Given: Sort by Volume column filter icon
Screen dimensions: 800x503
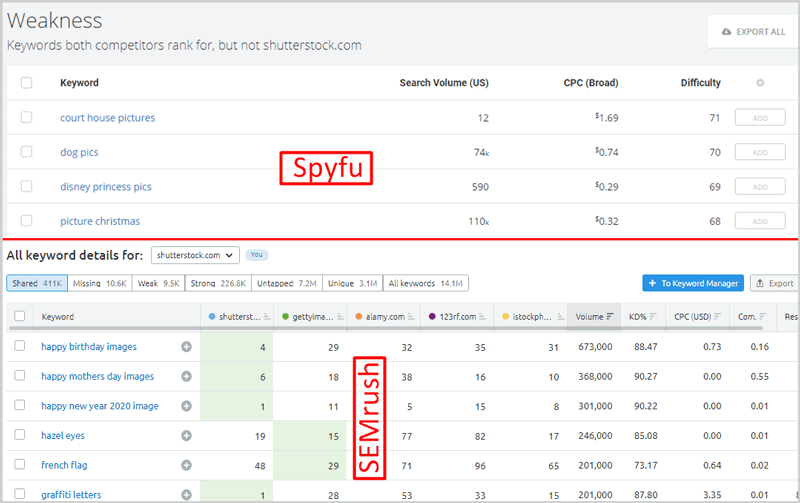Looking at the screenshot, I should (610, 317).
